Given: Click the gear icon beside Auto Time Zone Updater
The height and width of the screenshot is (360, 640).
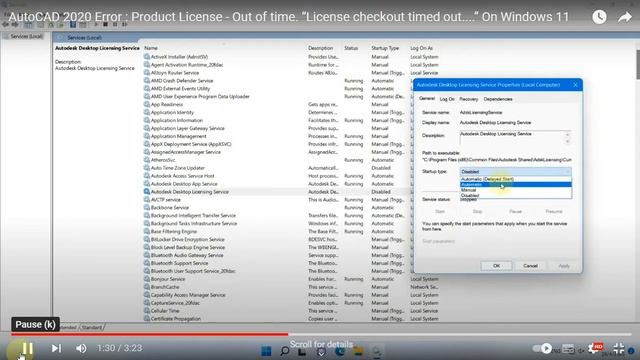Looking at the screenshot, I should (147, 168).
